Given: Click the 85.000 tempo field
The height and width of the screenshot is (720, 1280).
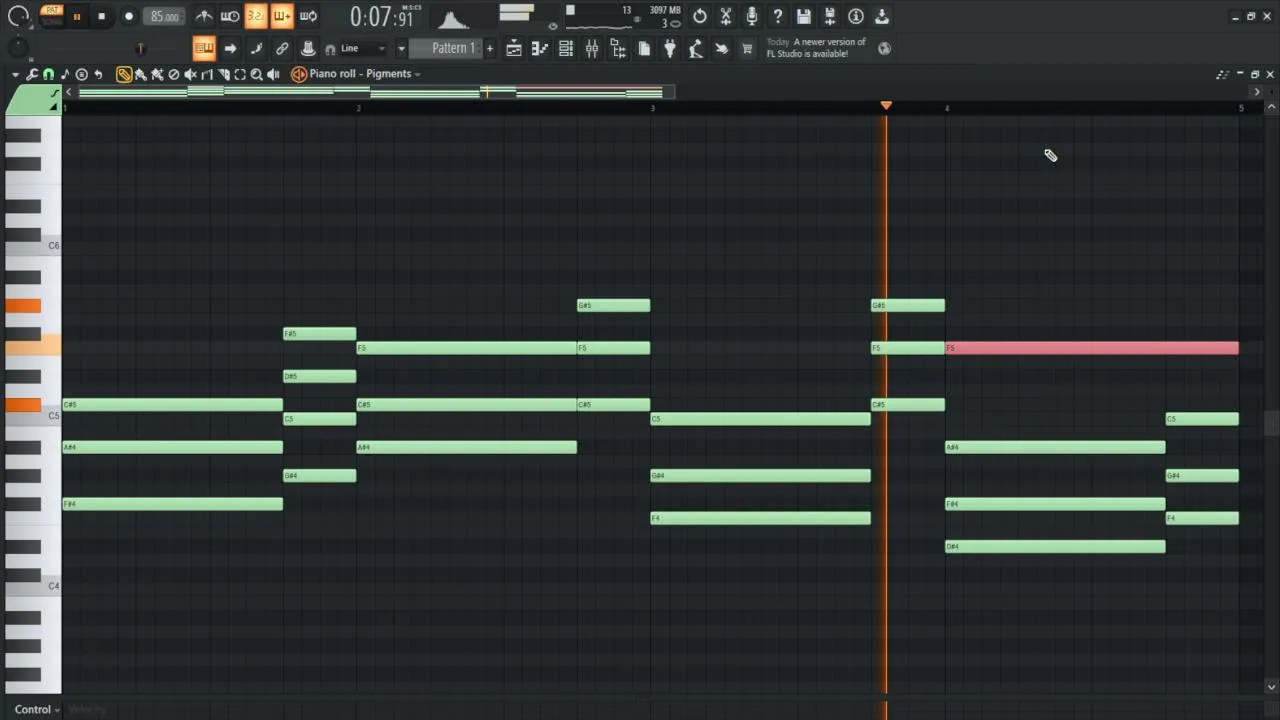Looking at the screenshot, I should (164, 16).
